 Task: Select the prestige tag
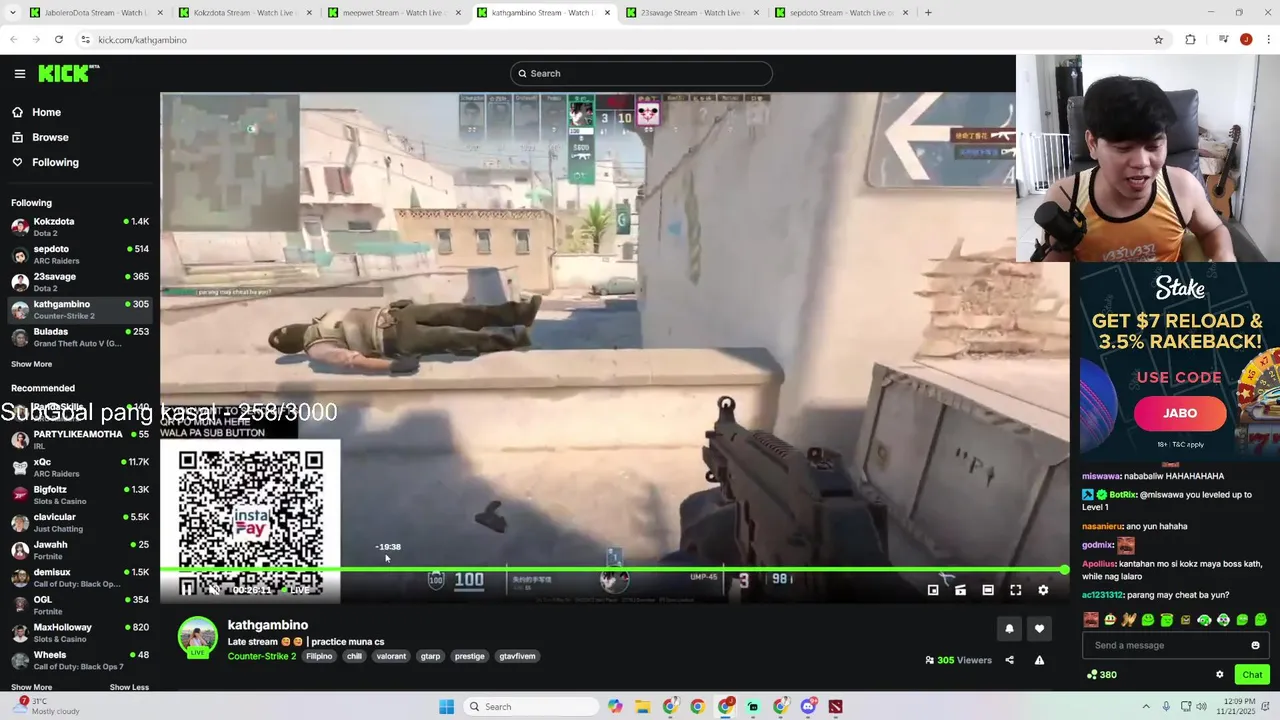point(469,656)
